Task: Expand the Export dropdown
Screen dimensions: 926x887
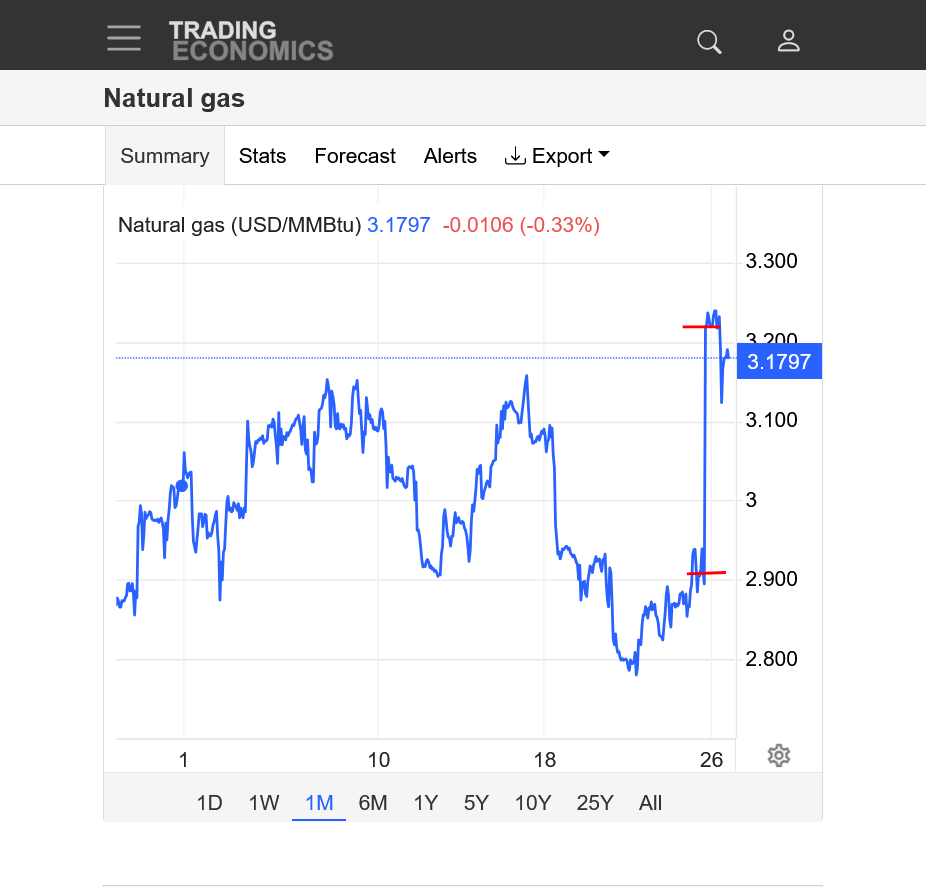Action: 557,156
